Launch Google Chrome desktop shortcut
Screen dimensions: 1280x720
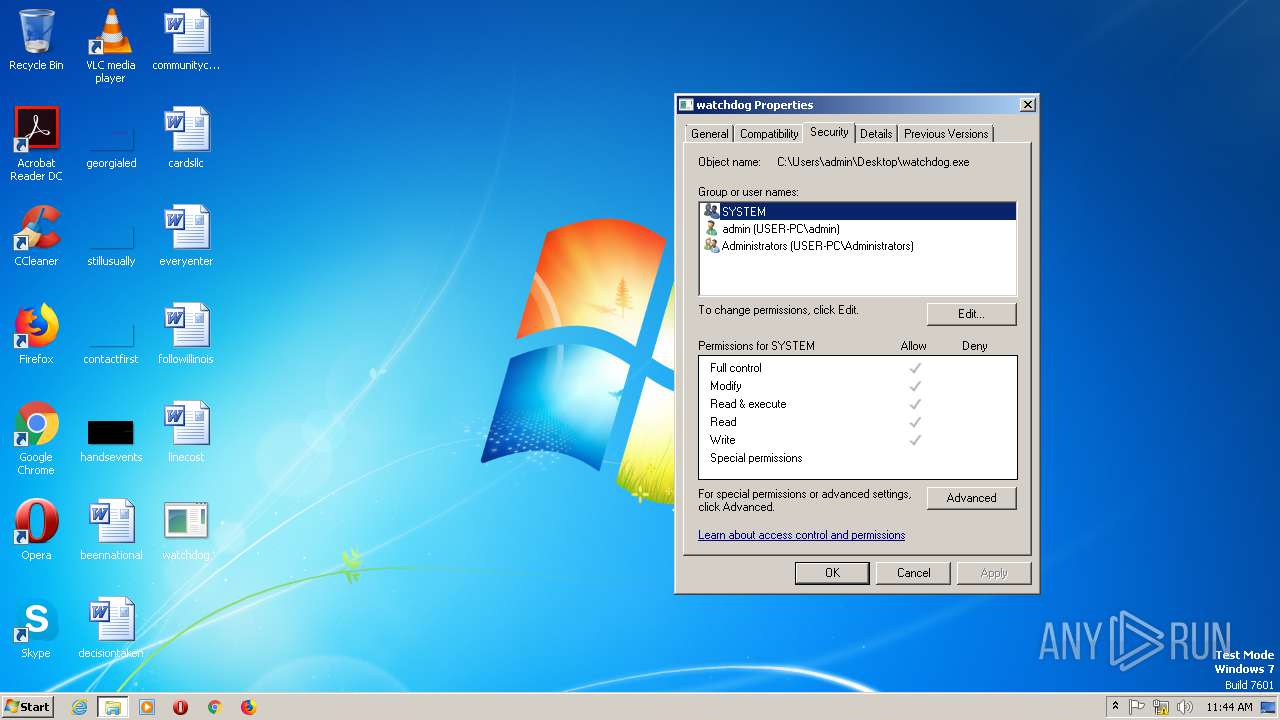tap(36, 438)
